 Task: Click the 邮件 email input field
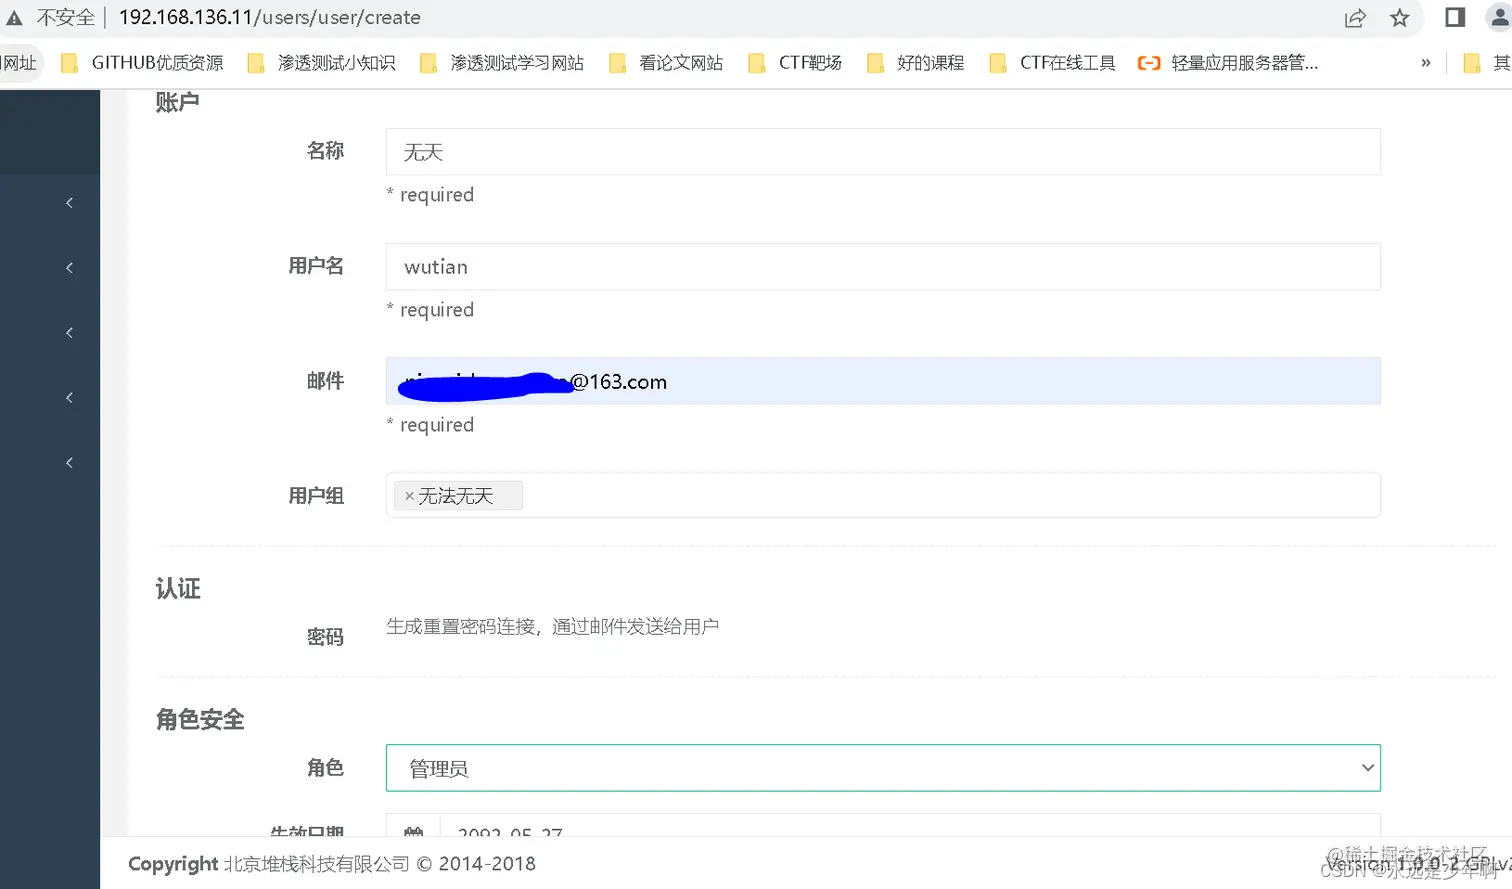[883, 381]
